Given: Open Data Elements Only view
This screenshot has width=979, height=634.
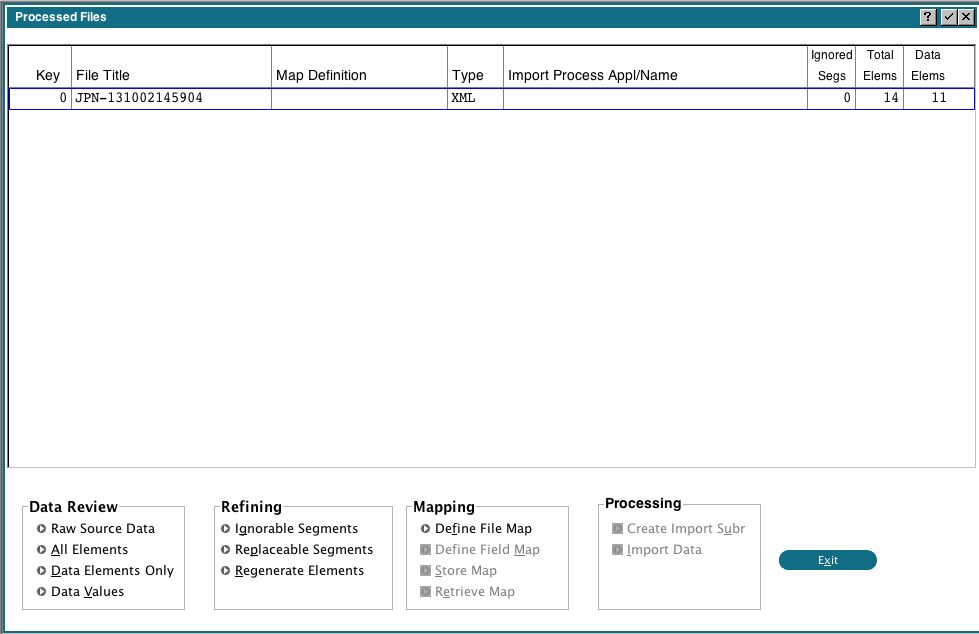Looking at the screenshot, I should pos(112,570).
